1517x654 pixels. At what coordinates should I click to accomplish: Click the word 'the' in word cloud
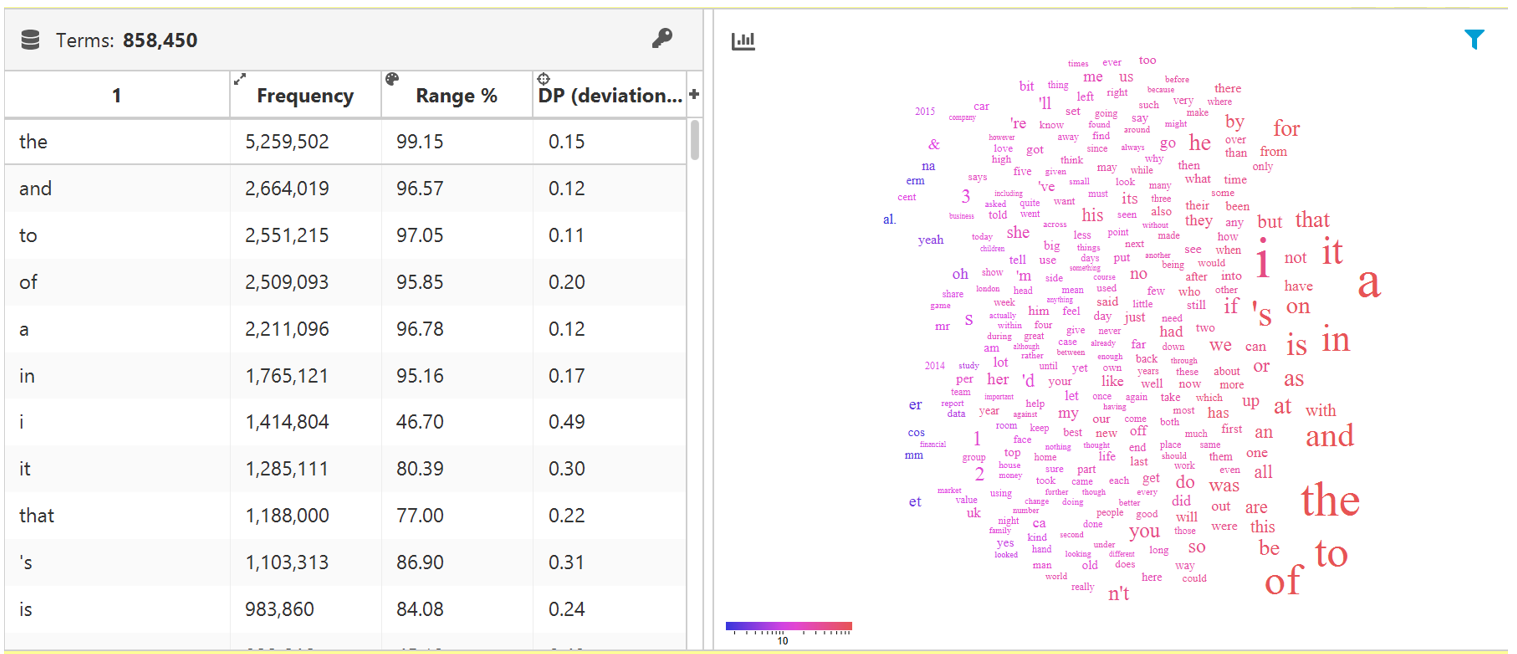(1330, 500)
